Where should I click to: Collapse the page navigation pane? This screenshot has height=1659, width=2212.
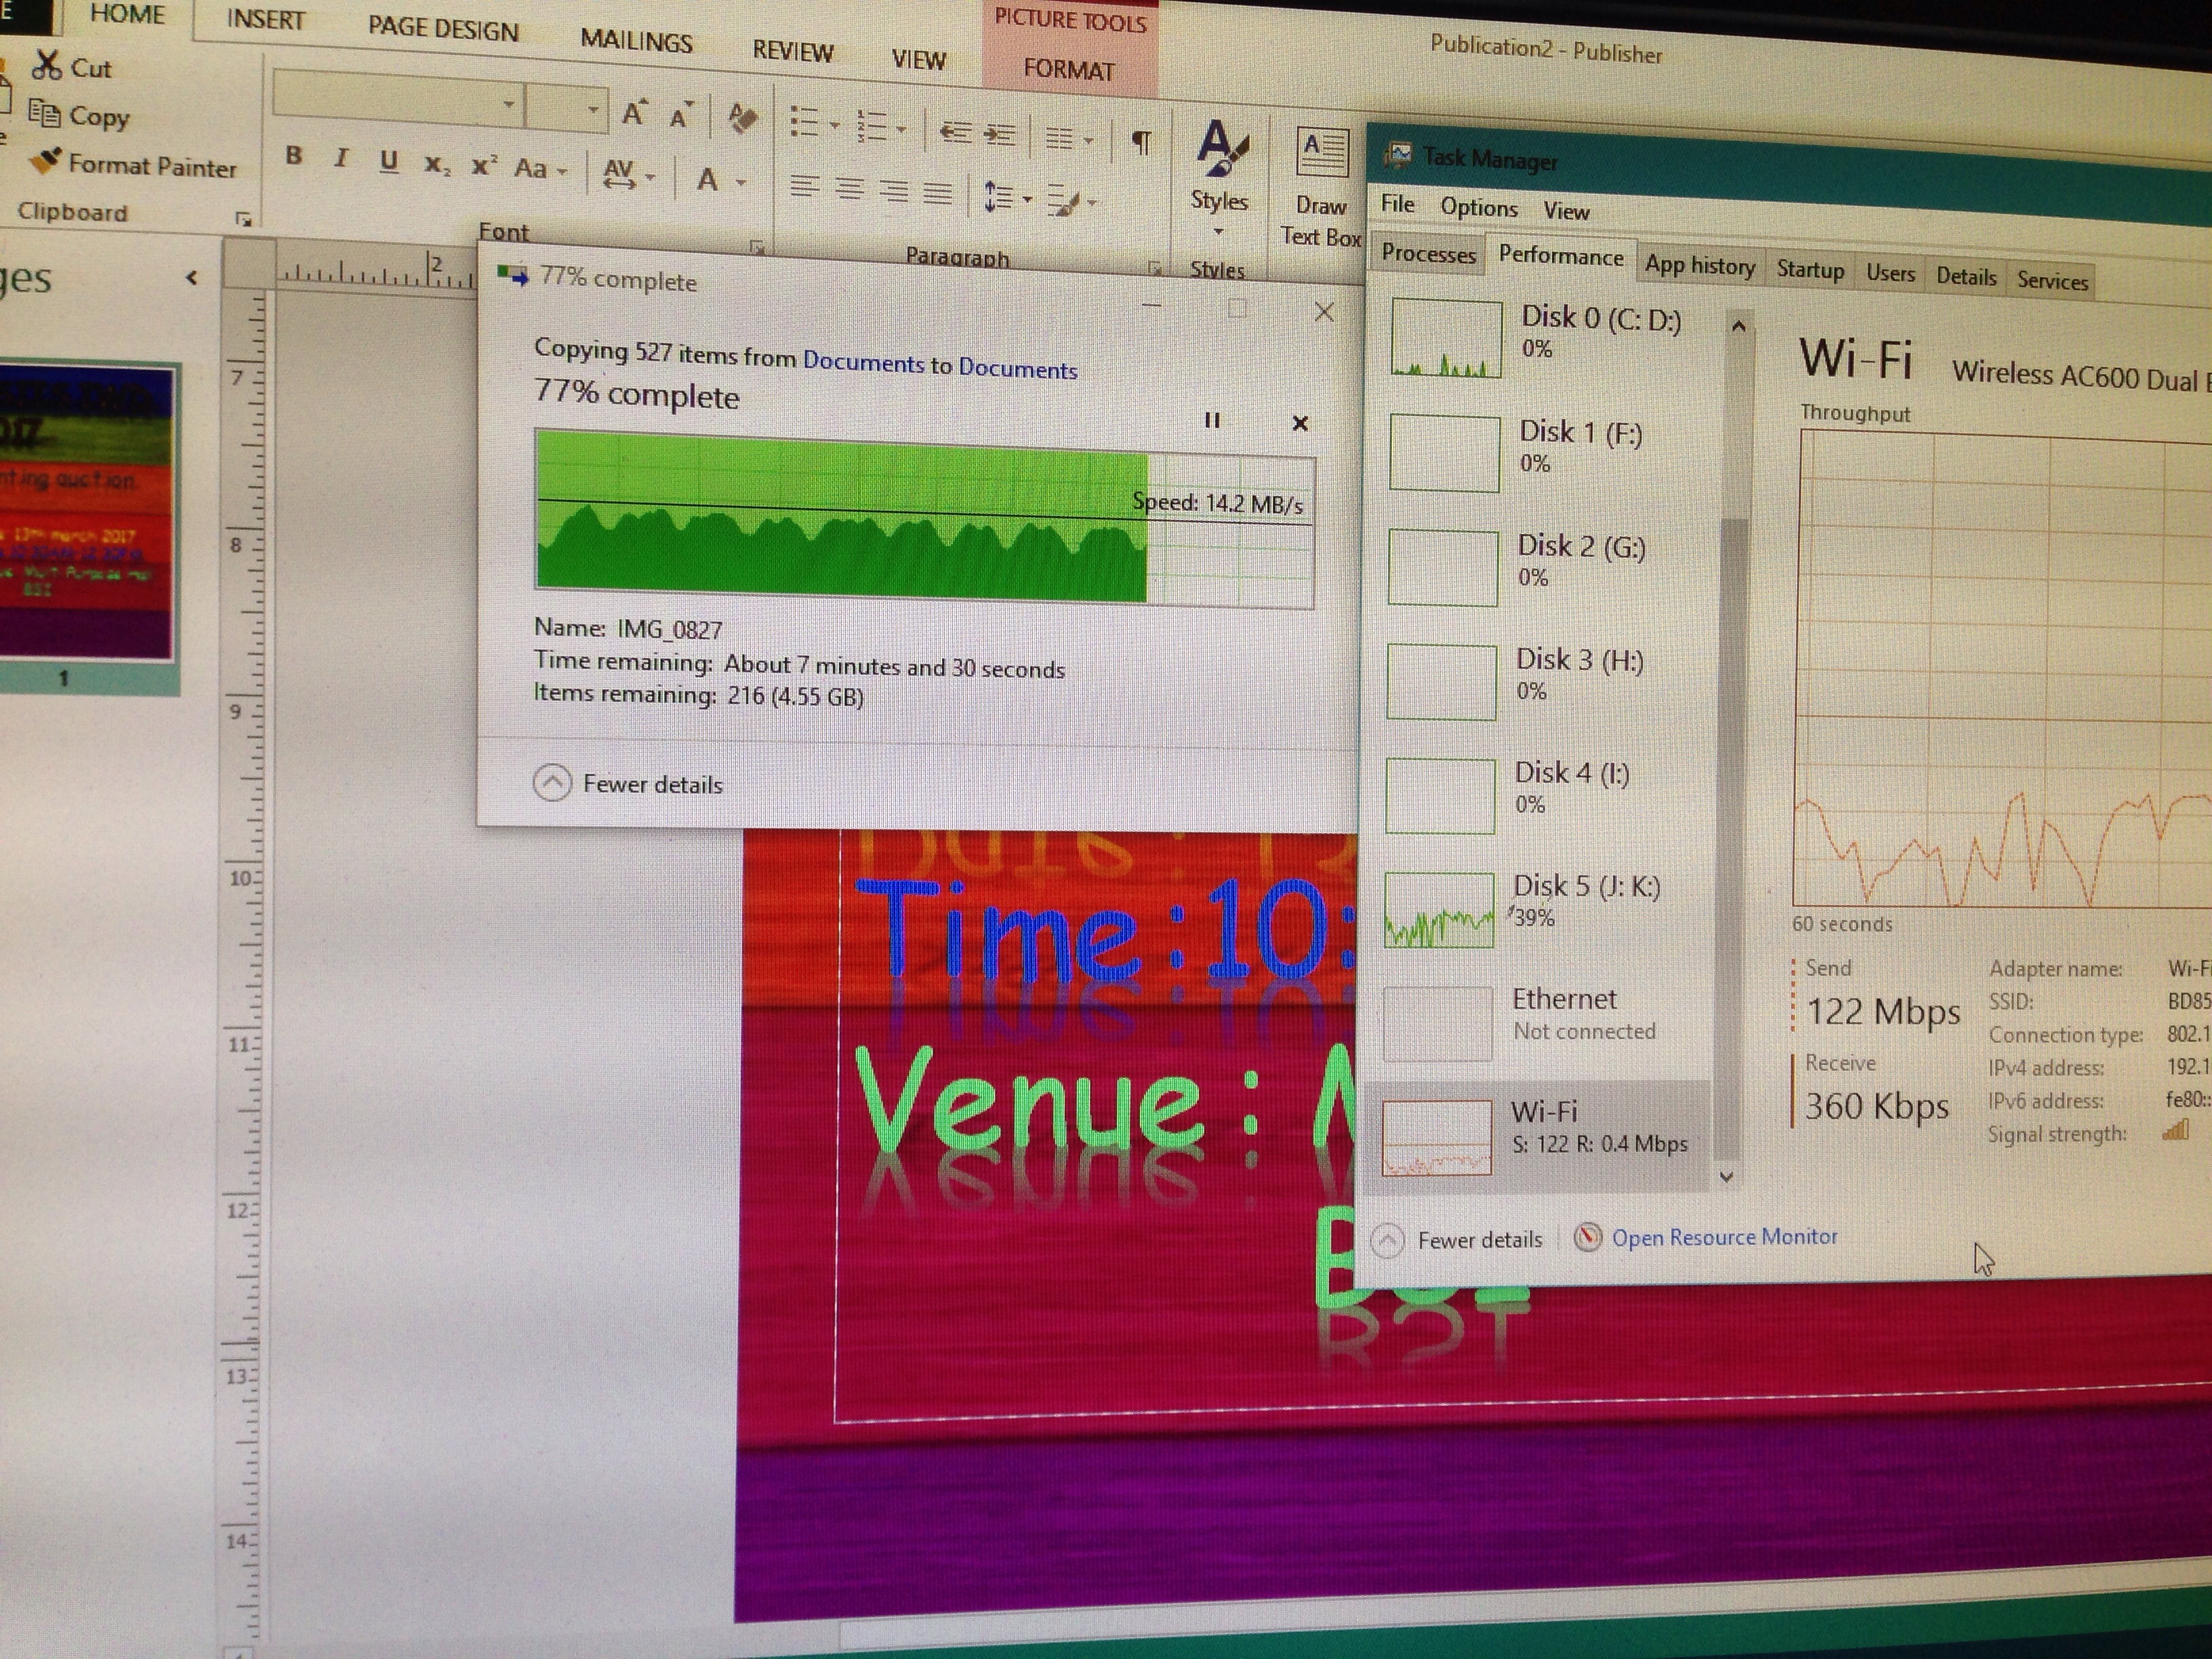point(191,278)
